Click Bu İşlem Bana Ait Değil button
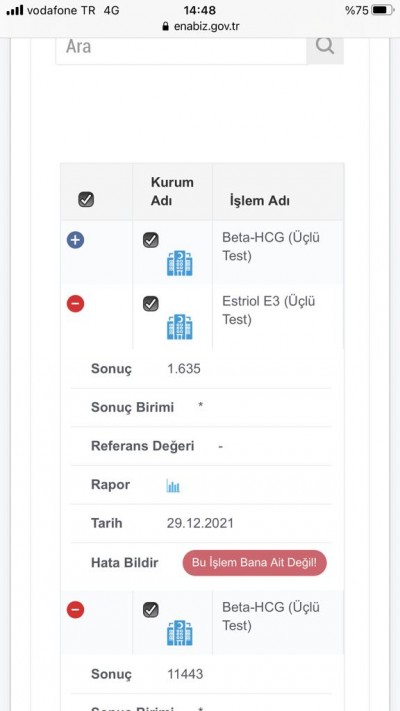The width and height of the screenshot is (400, 711). (x=254, y=563)
